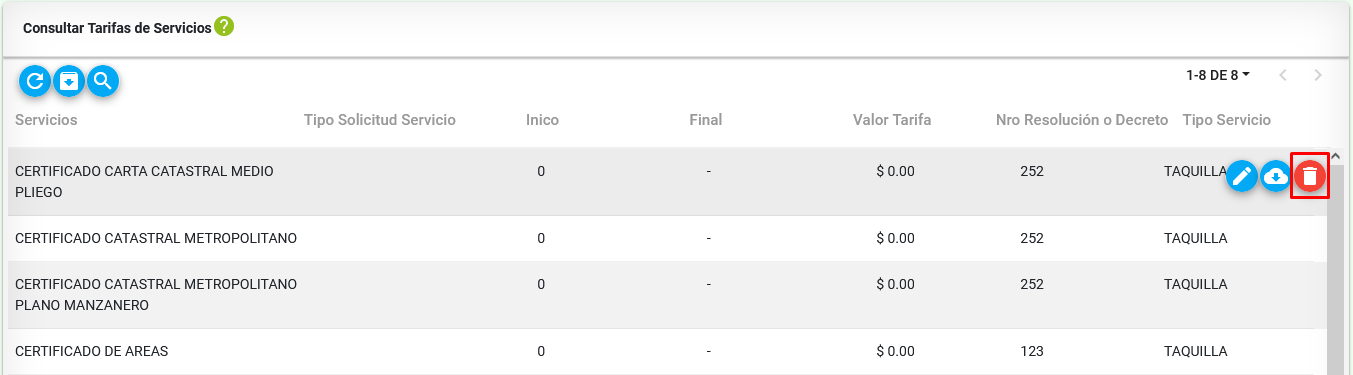Screen dimensions: 1353x375
Task: Click the Tipo Solicitud Servicio column header
Action: [x=380, y=120]
